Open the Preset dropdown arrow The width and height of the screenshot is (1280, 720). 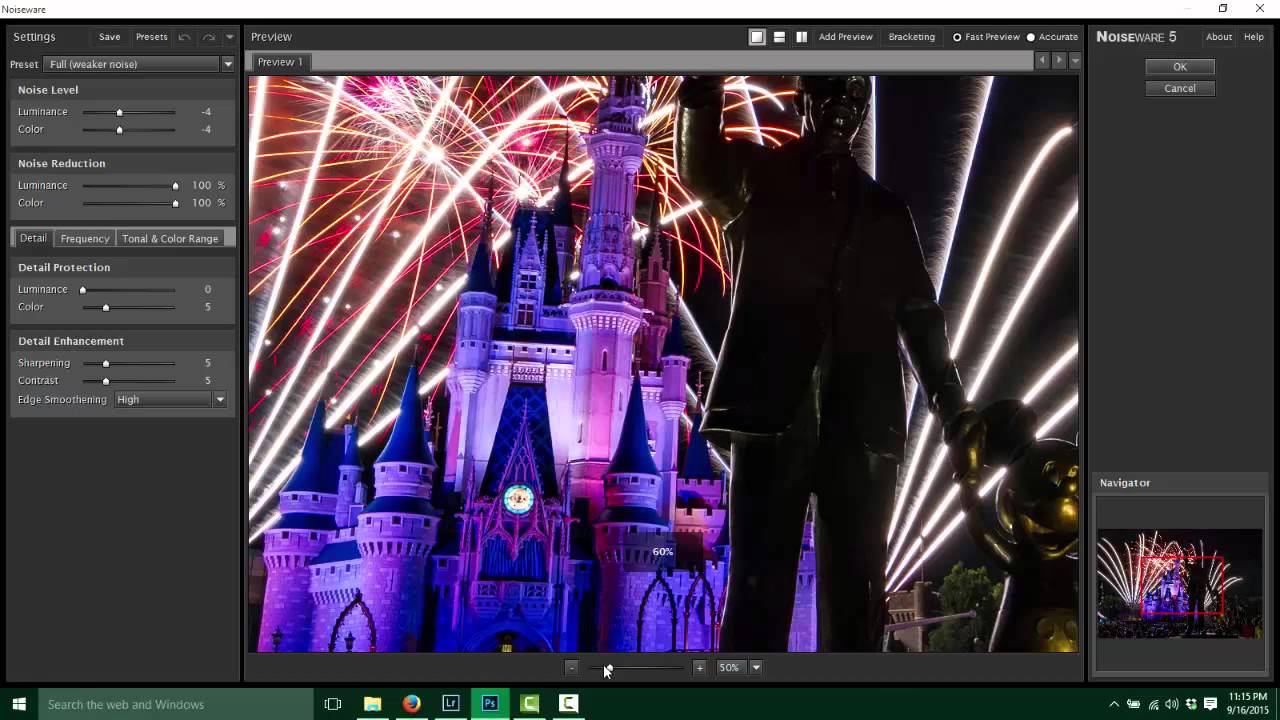227,64
